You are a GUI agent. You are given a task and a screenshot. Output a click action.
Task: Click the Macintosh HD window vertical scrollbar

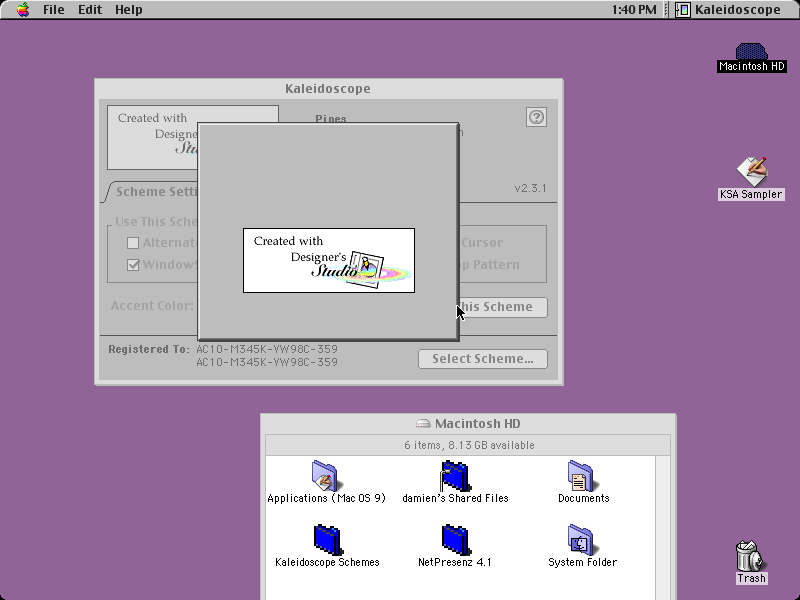pyautogui.click(x=663, y=528)
